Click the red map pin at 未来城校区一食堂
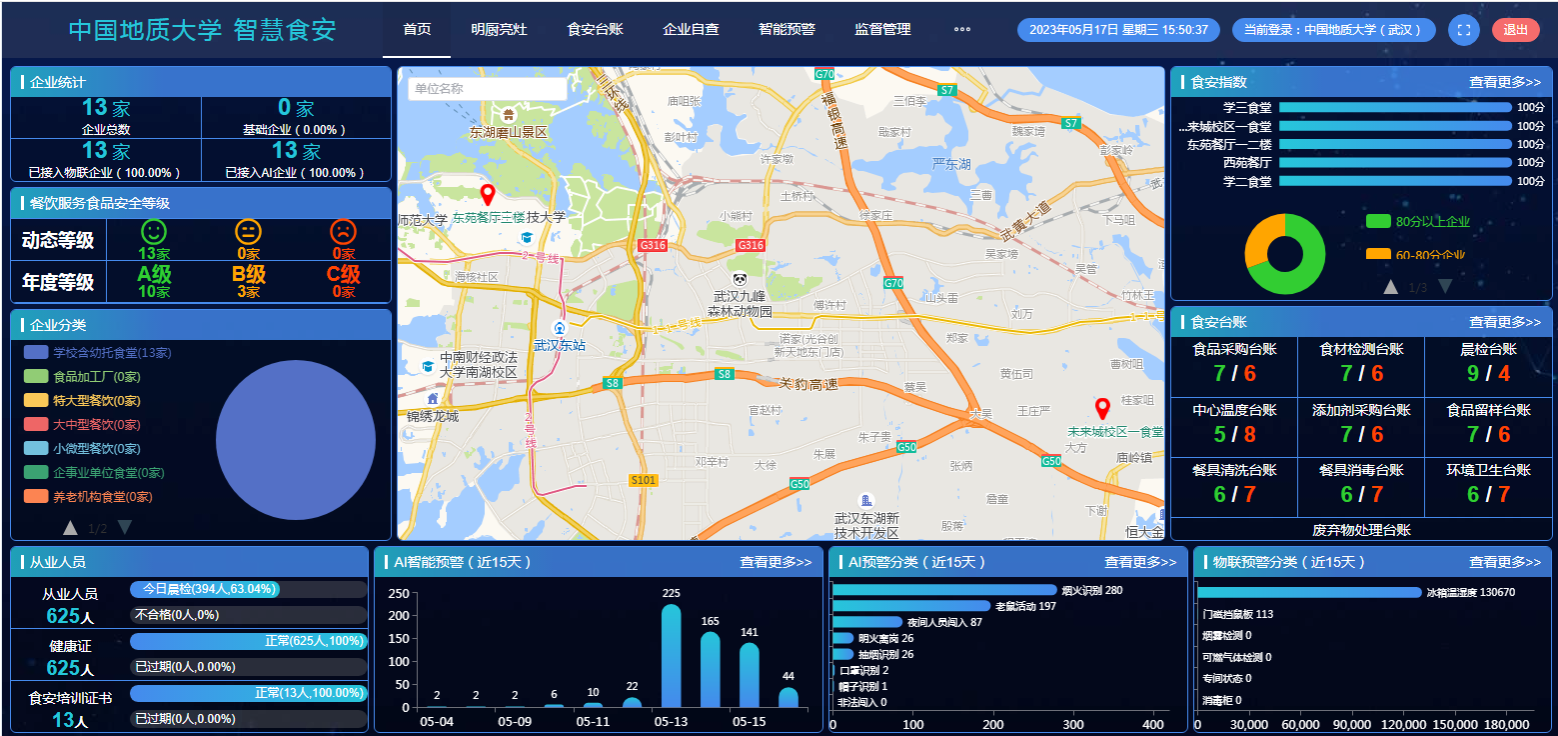1558x736 pixels. click(x=1103, y=408)
